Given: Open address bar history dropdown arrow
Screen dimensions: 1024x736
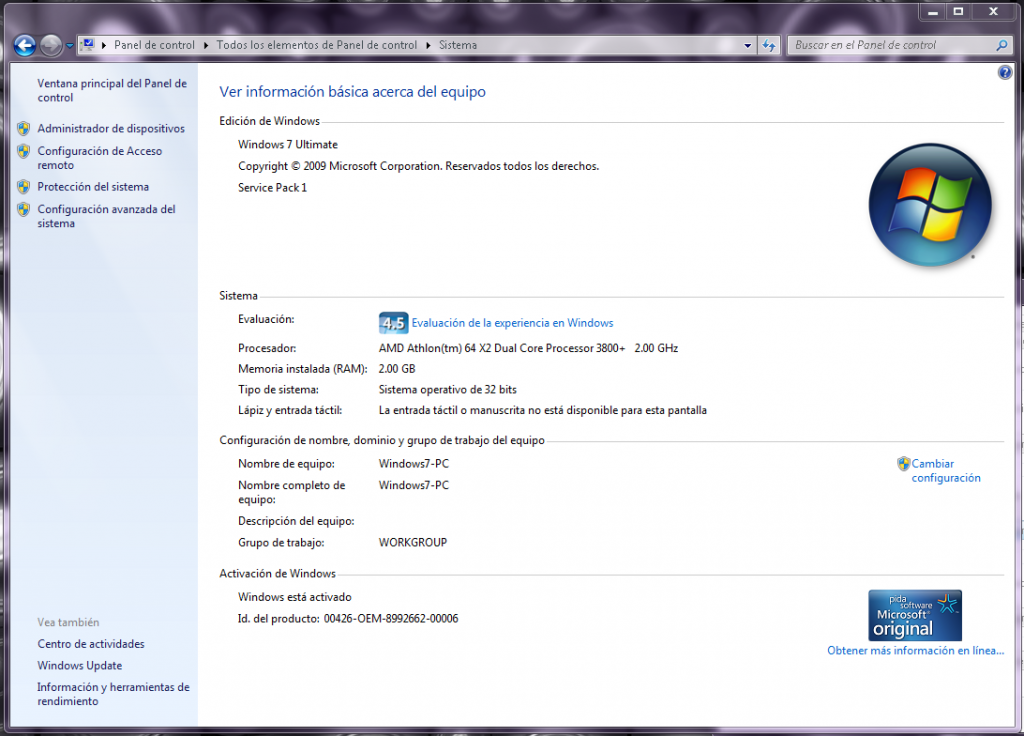Looking at the screenshot, I should (748, 46).
